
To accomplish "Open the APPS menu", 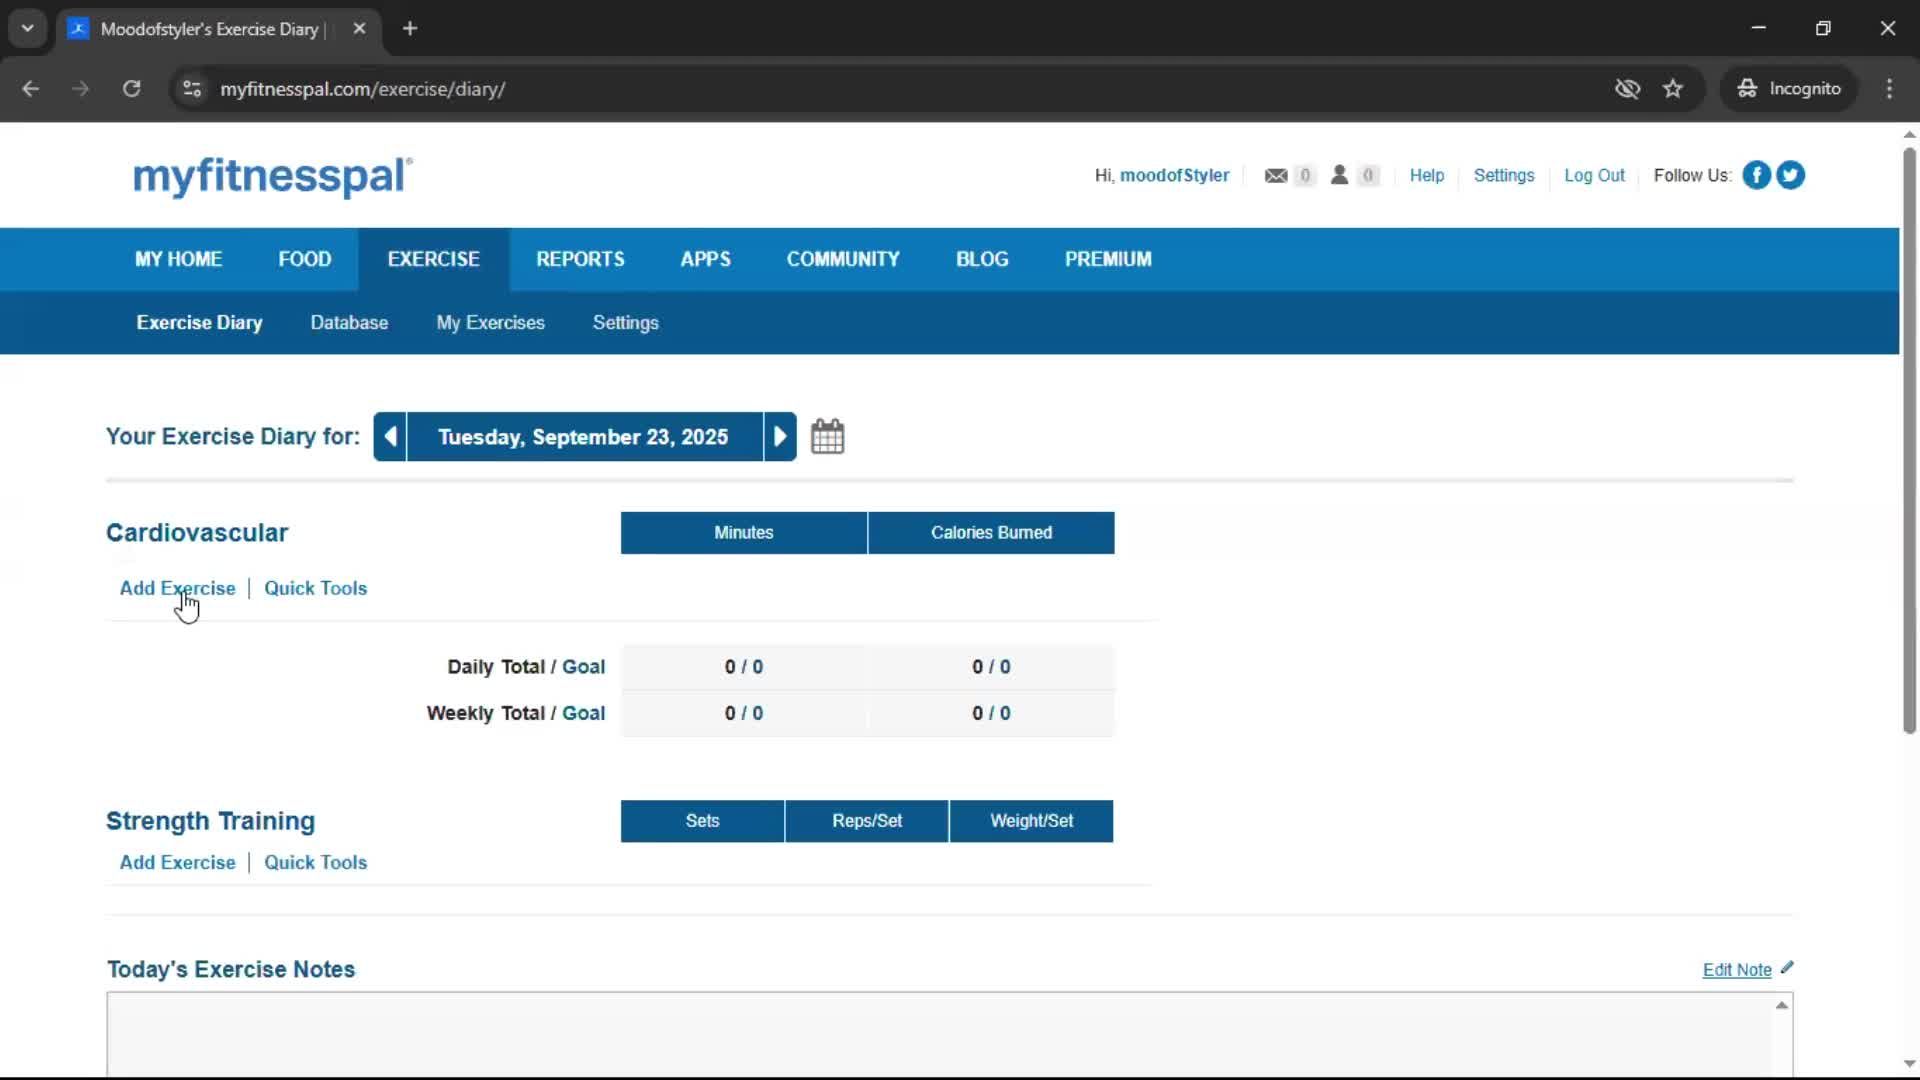I will [706, 260].
